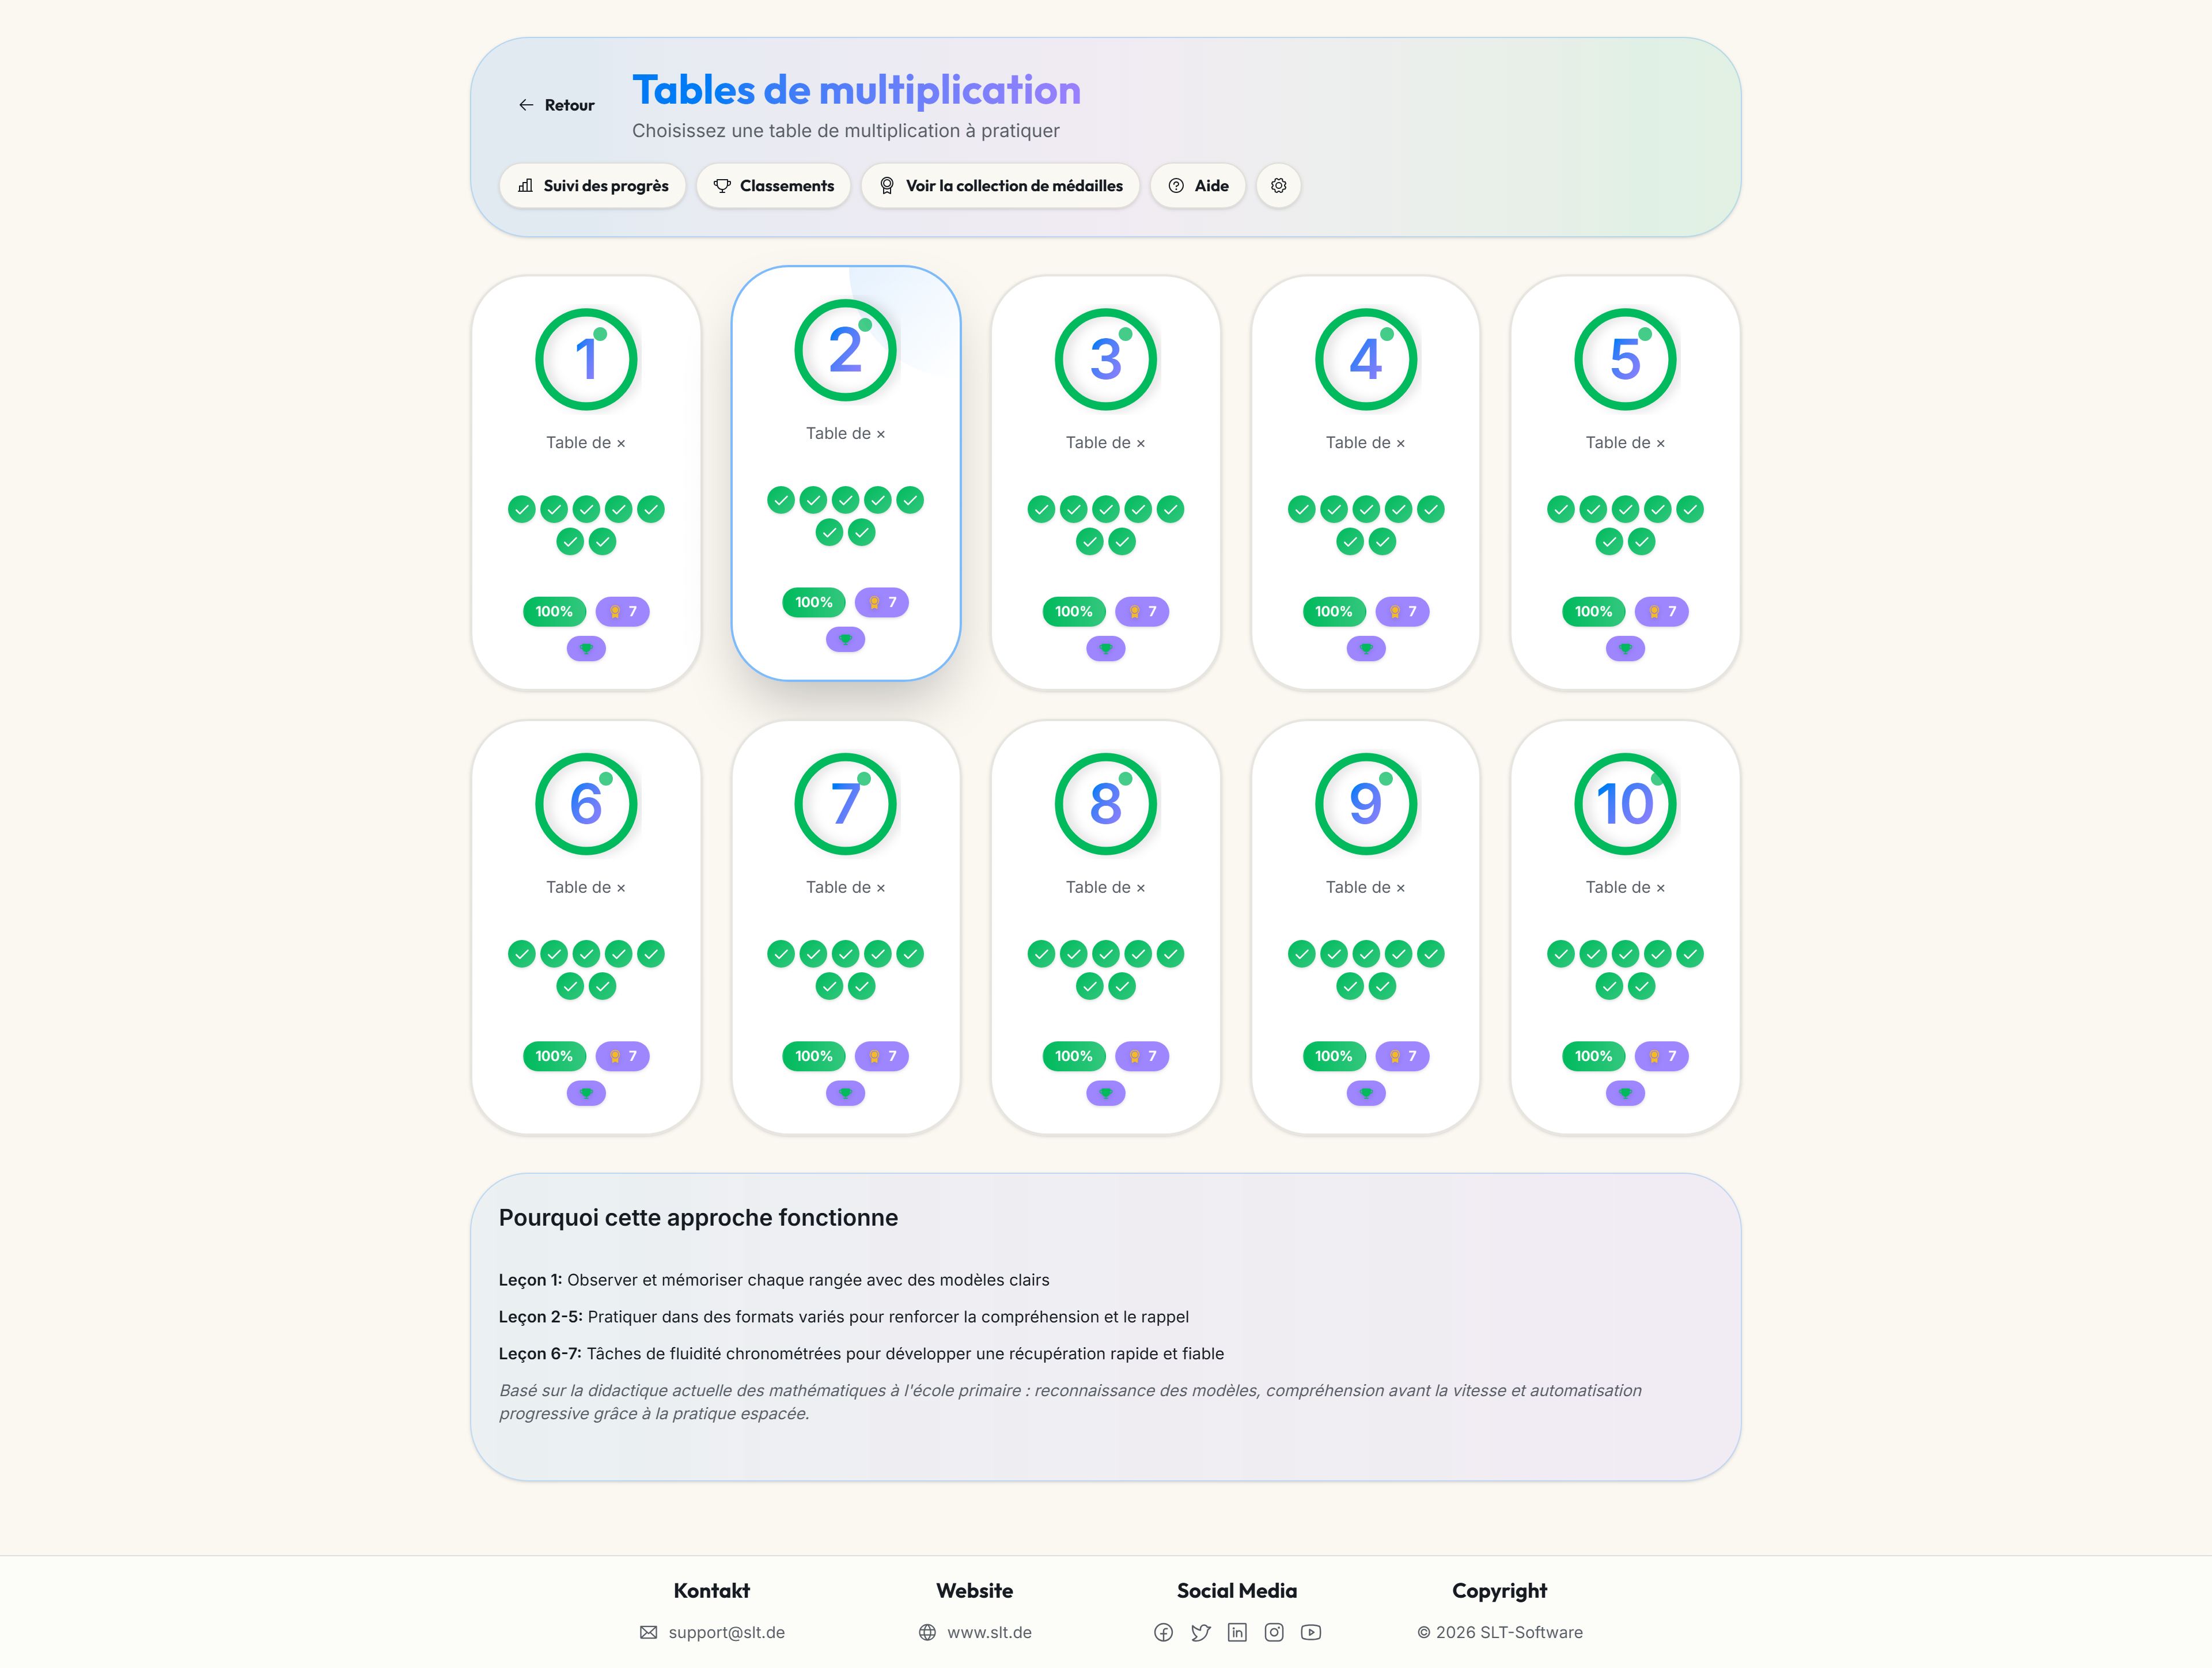Open the settings gear icon
The image size is (2212, 1668).
coord(1278,186)
